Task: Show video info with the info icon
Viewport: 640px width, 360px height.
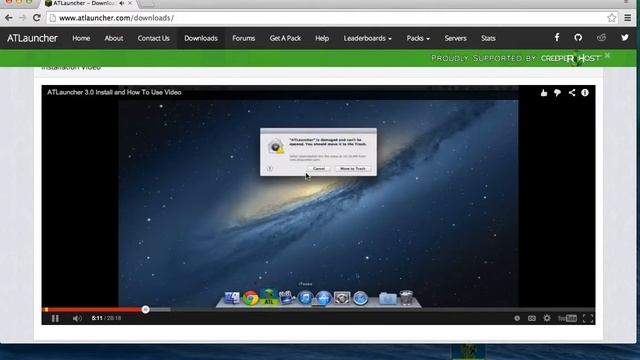Action: coord(585,93)
